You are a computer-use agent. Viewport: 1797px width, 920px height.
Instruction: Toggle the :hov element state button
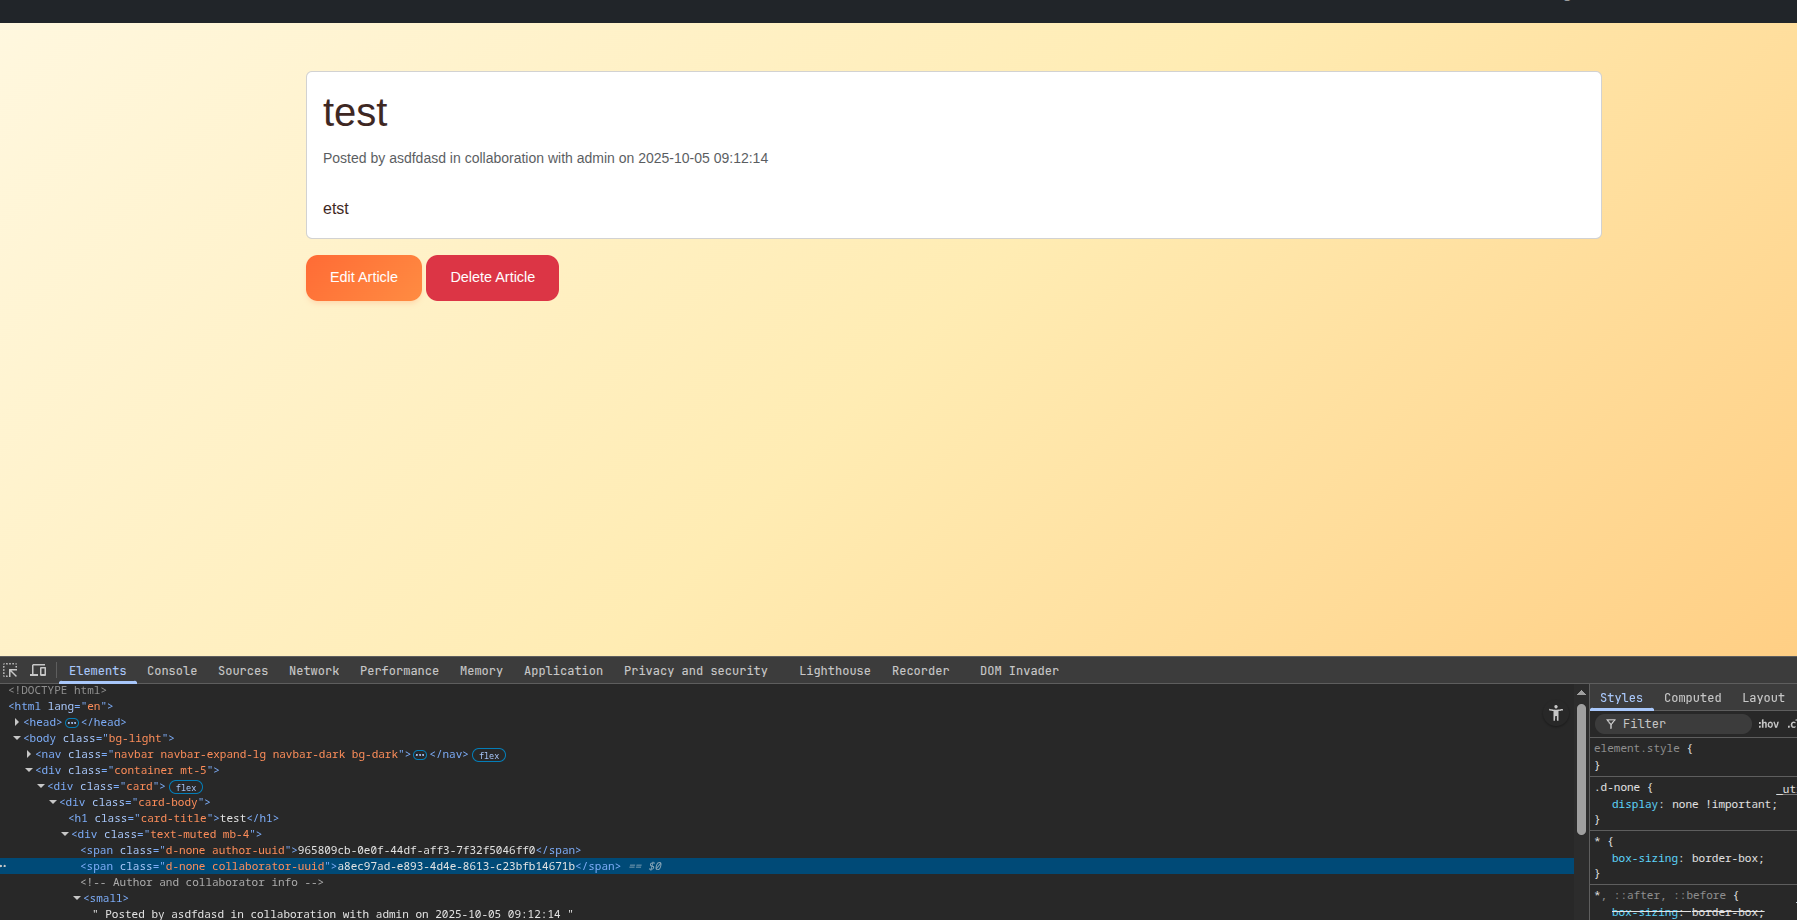point(1768,724)
